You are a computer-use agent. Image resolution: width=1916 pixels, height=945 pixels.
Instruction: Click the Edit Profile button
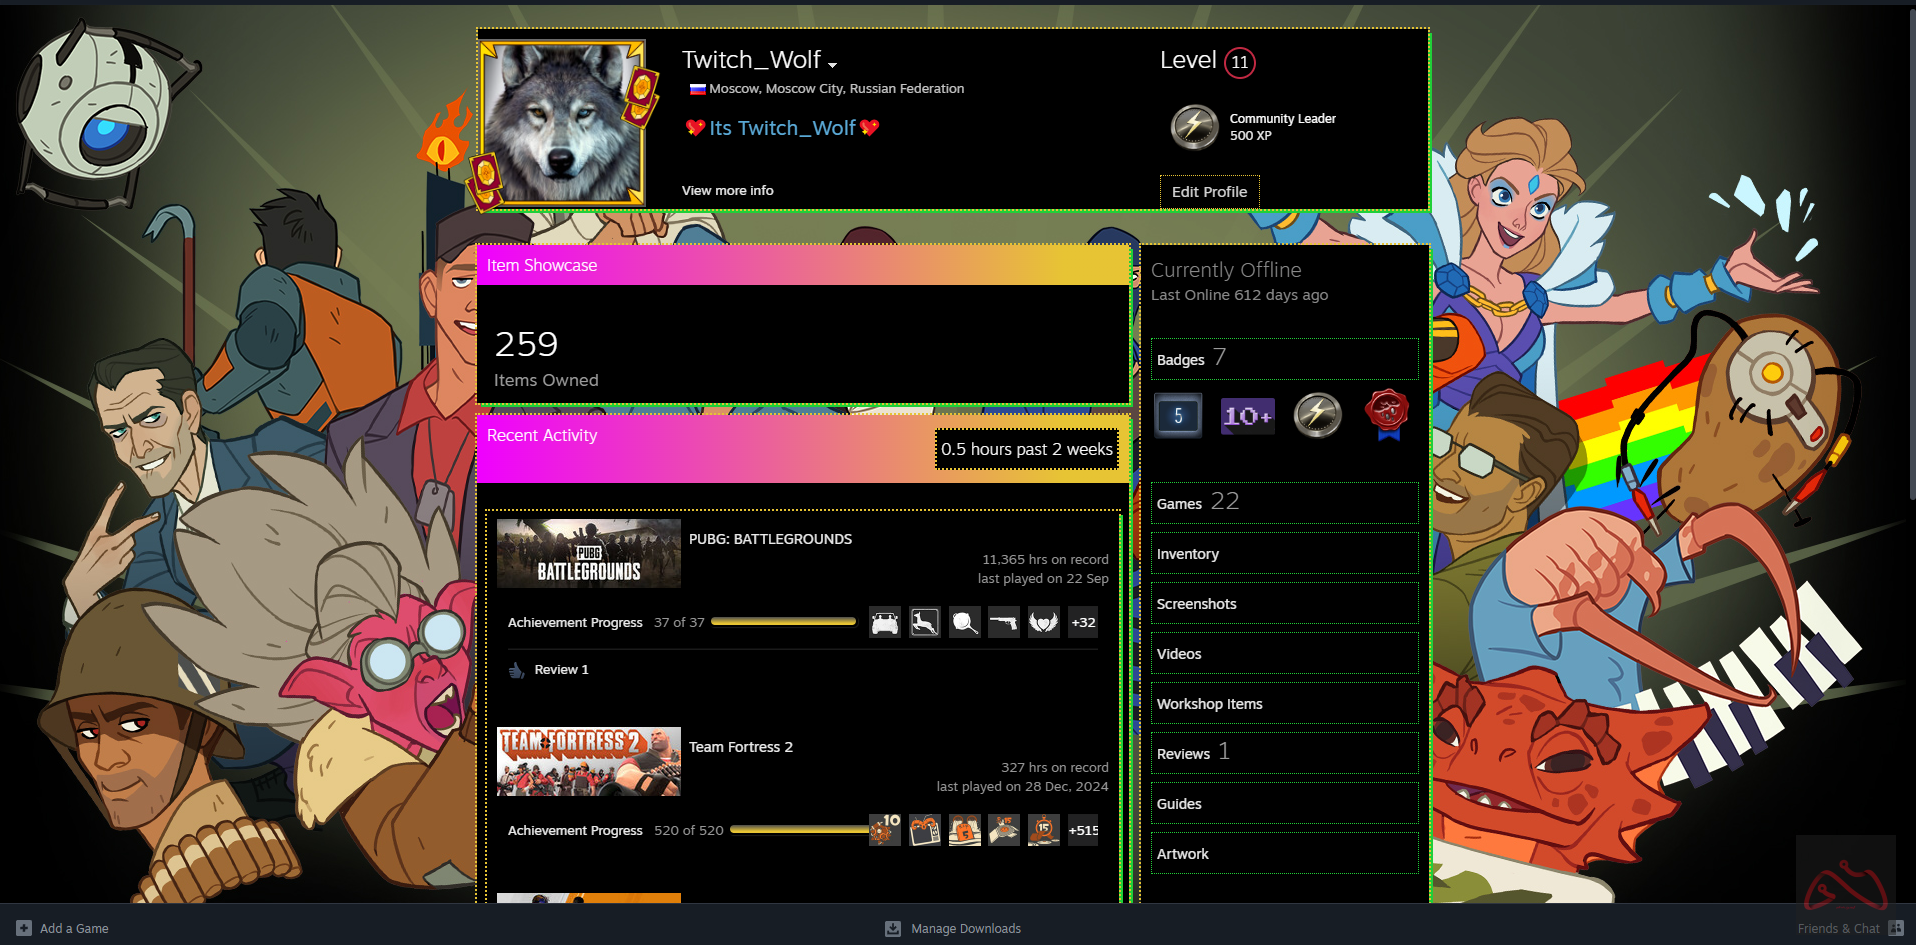pos(1209,192)
